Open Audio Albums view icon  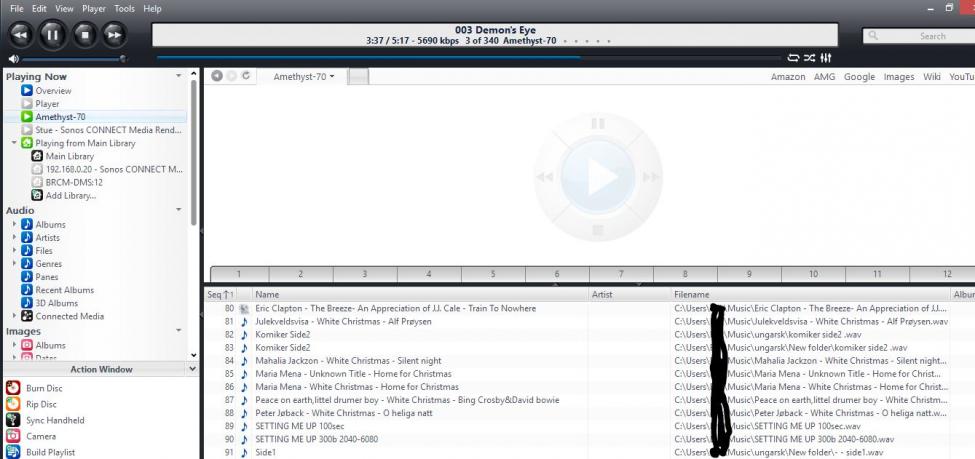[x=27, y=225]
